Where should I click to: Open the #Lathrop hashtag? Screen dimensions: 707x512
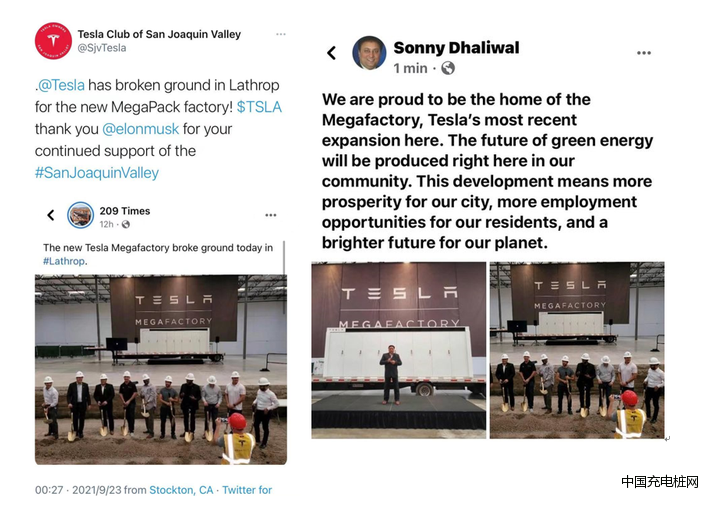point(65,261)
